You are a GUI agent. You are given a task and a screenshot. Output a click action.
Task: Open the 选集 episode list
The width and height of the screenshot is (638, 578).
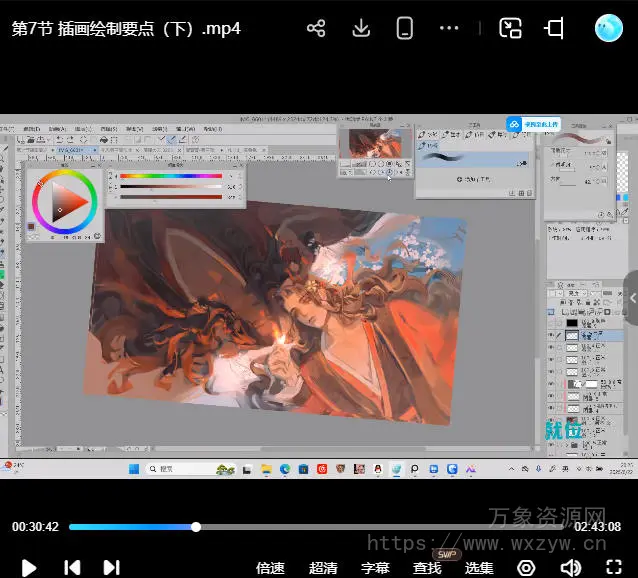click(x=479, y=568)
